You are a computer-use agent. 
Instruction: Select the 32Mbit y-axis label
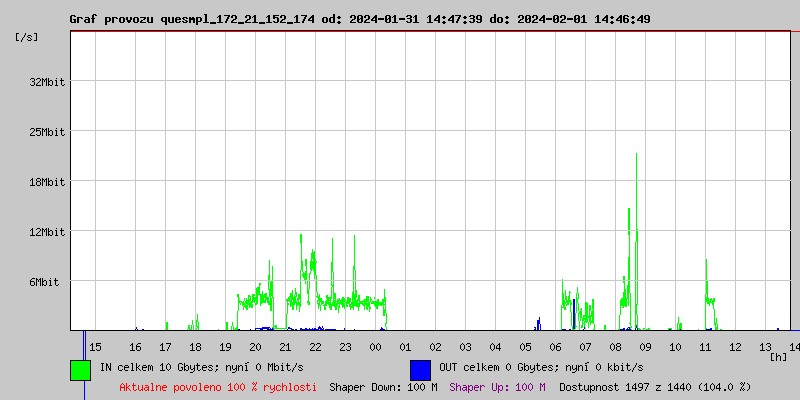point(47,82)
